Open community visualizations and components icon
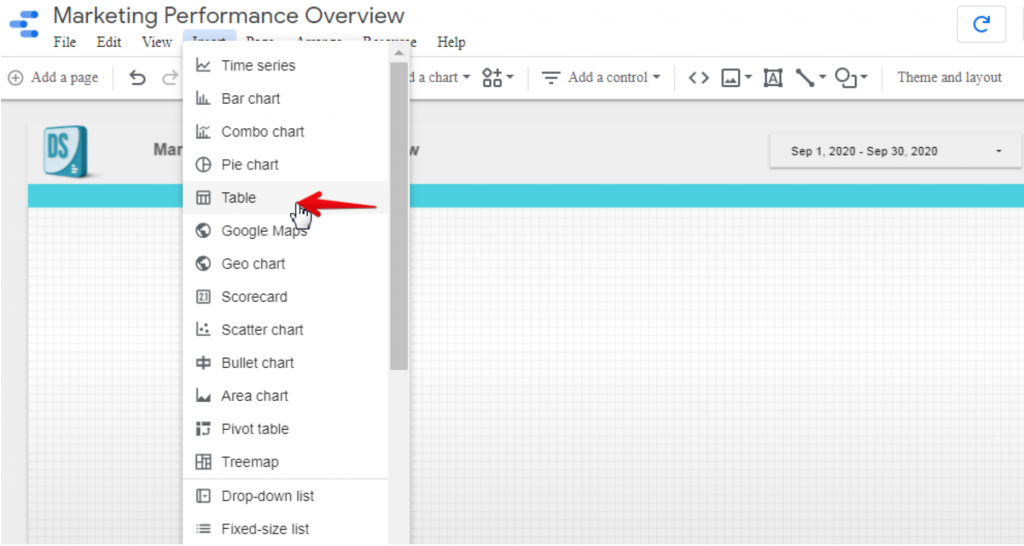 point(492,77)
